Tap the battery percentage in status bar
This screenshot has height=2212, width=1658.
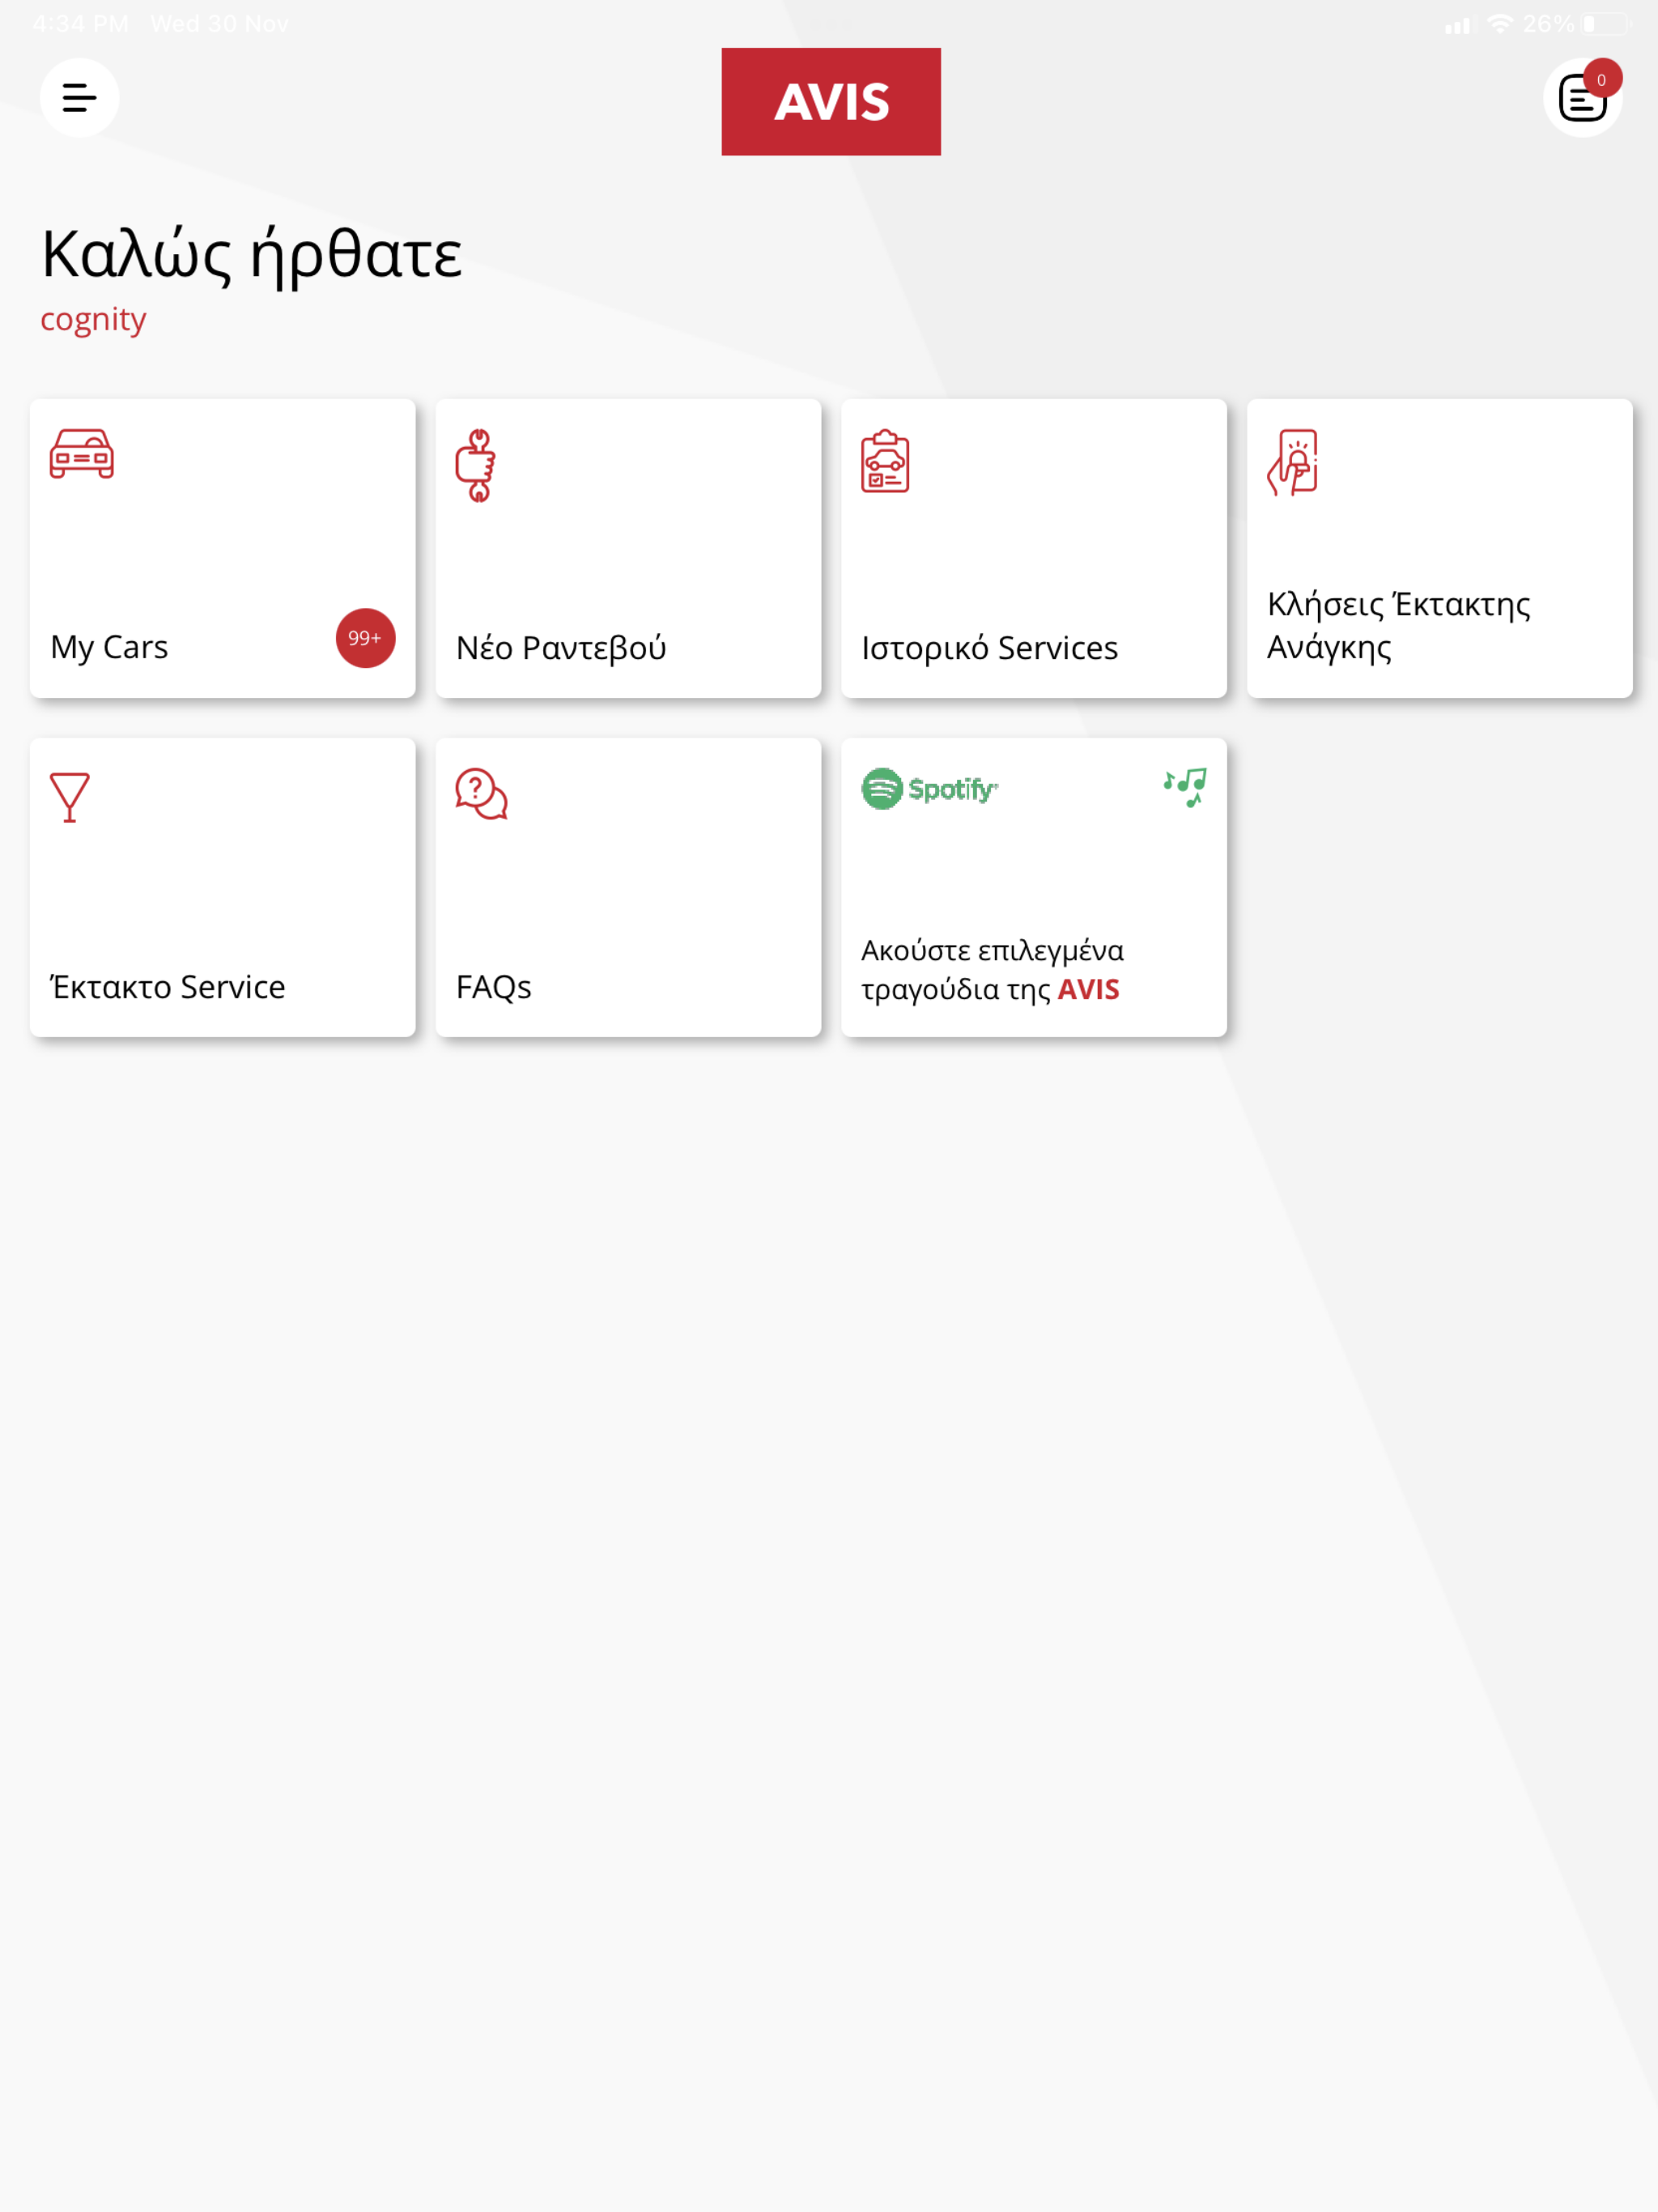(1548, 24)
